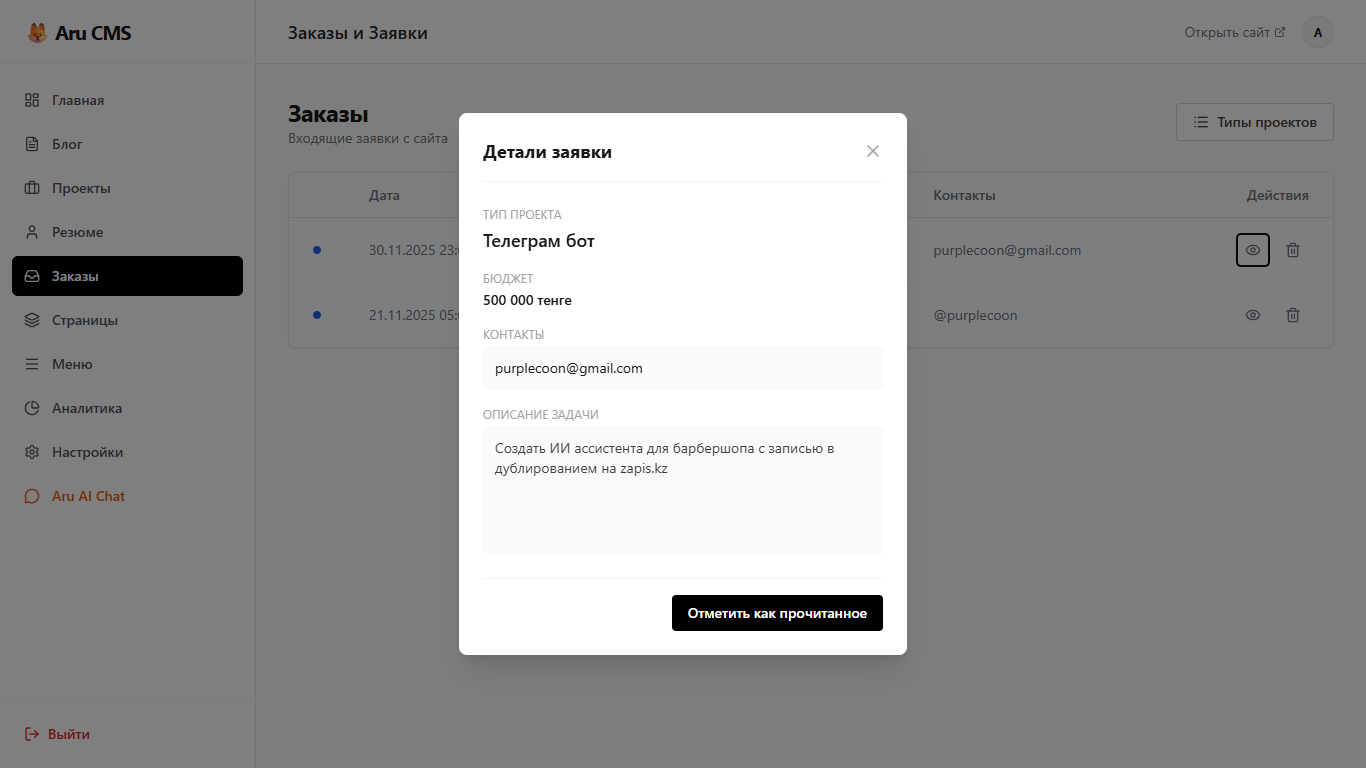Delete the purplecoon@gmail.com order with trash icon
The width and height of the screenshot is (1366, 768).
click(x=1292, y=250)
